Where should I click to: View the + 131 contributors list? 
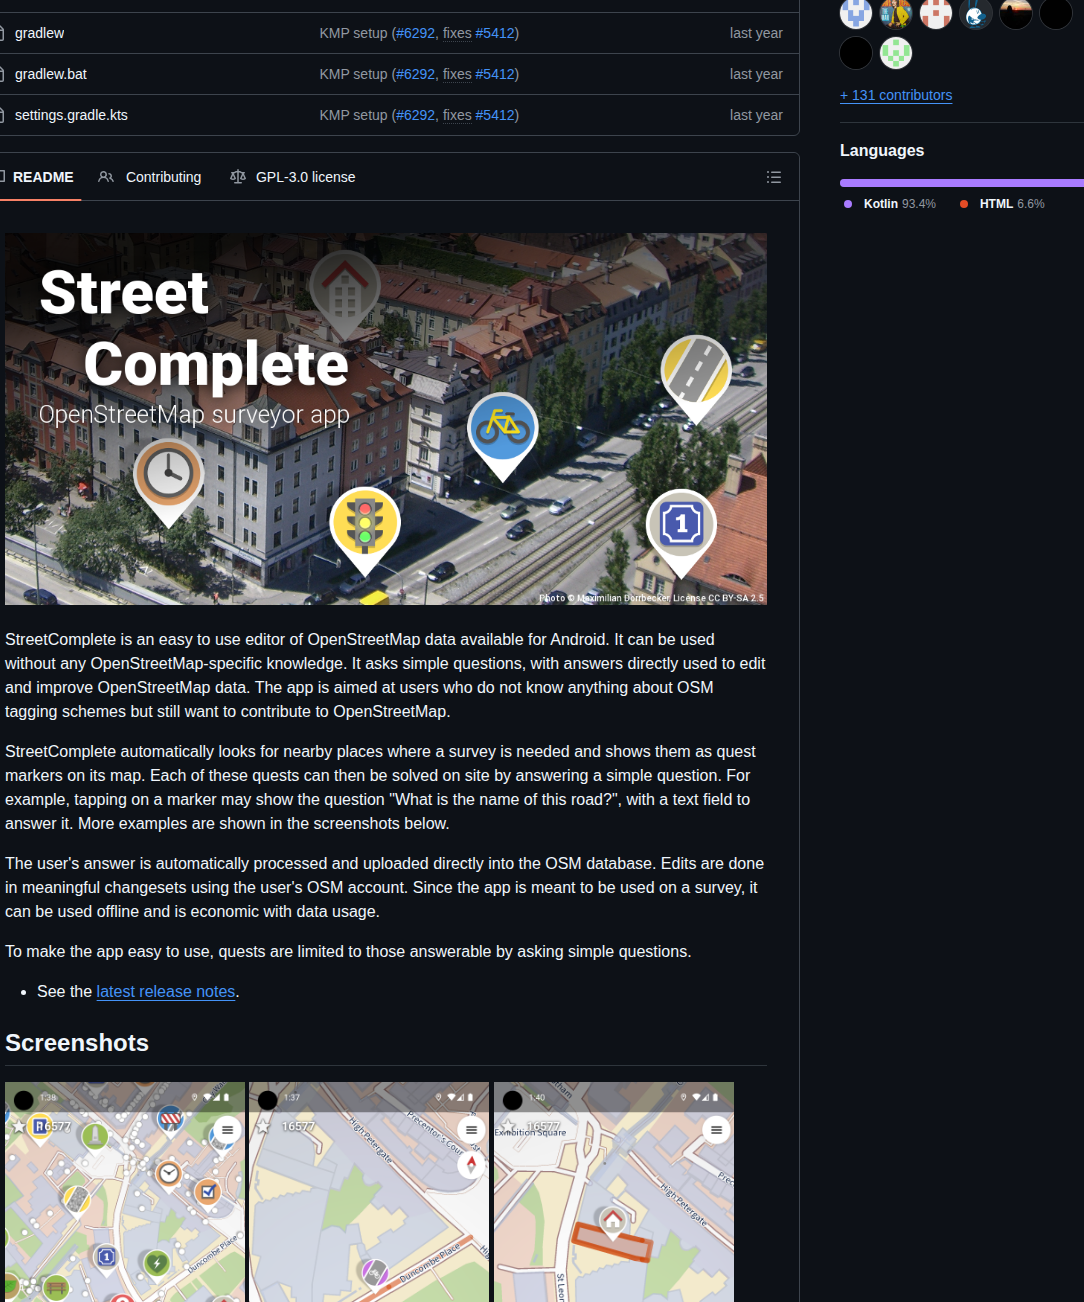[896, 95]
